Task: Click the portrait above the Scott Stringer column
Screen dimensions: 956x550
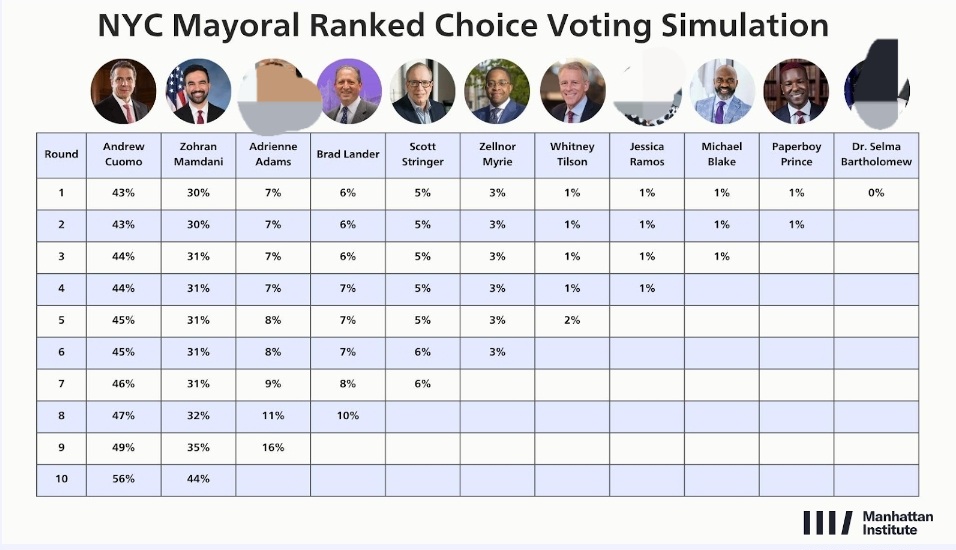Action: 423,91
